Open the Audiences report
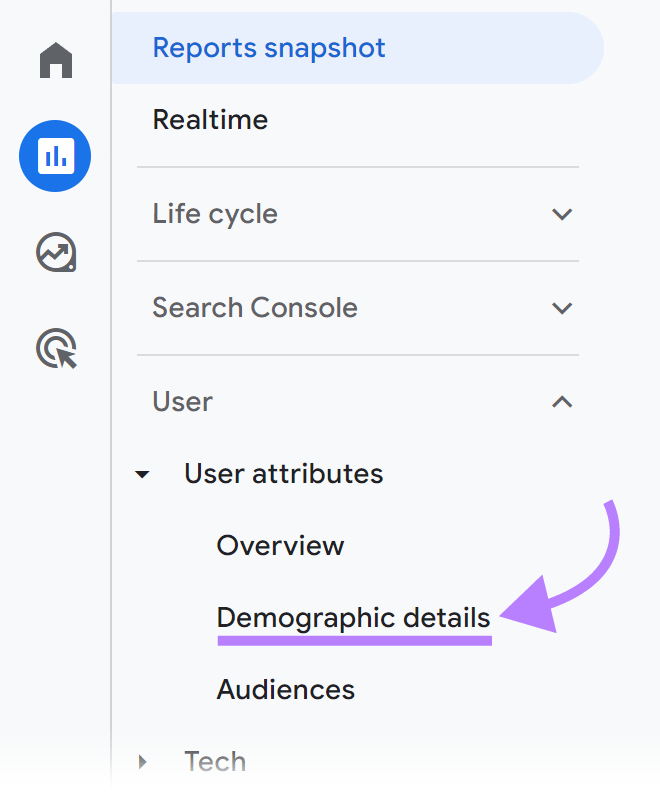The height and width of the screenshot is (792, 660). coord(285,690)
